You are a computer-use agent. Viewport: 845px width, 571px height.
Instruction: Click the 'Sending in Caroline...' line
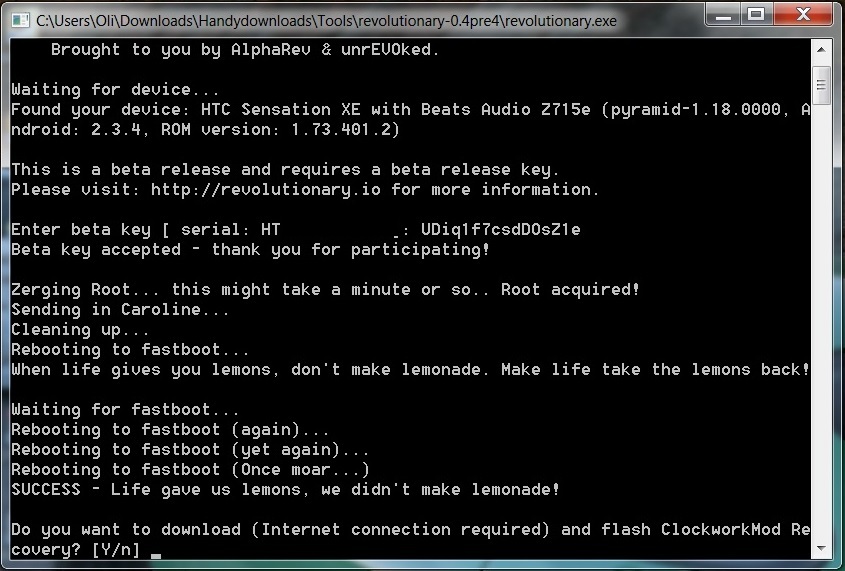tap(120, 310)
